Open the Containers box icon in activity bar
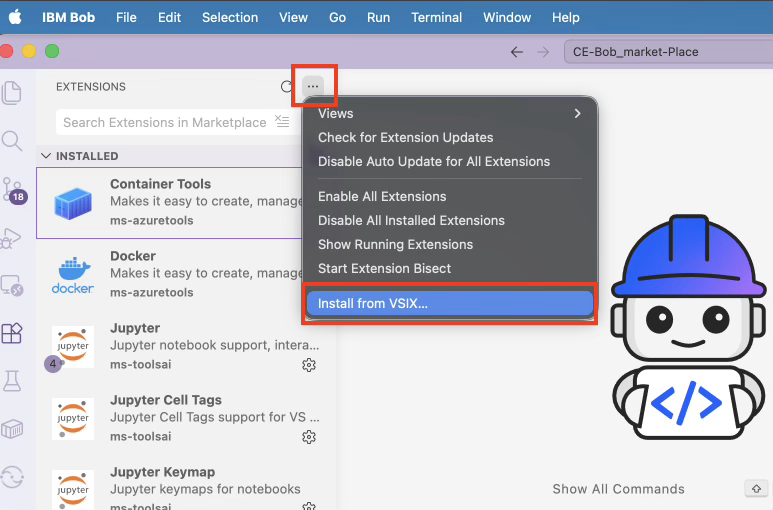773x510 pixels. coord(12,429)
